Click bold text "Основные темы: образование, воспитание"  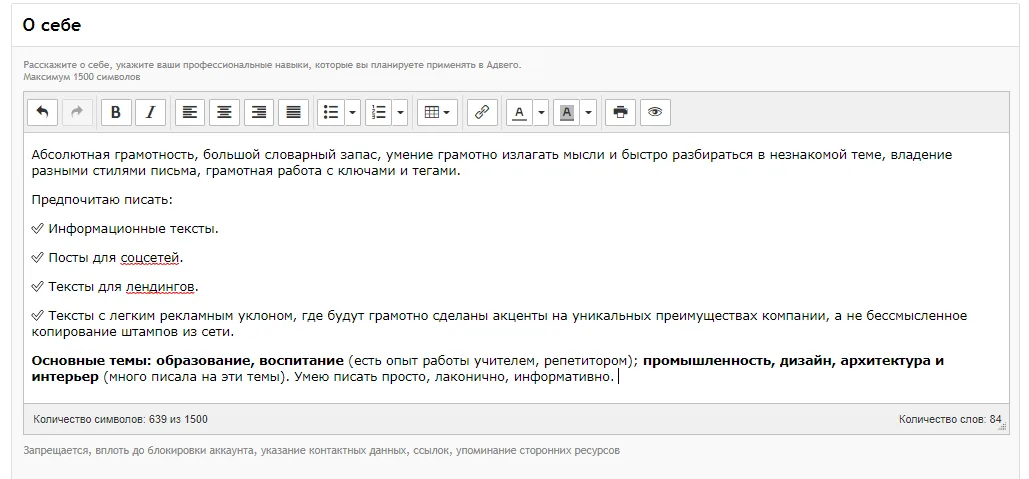click(188, 361)
